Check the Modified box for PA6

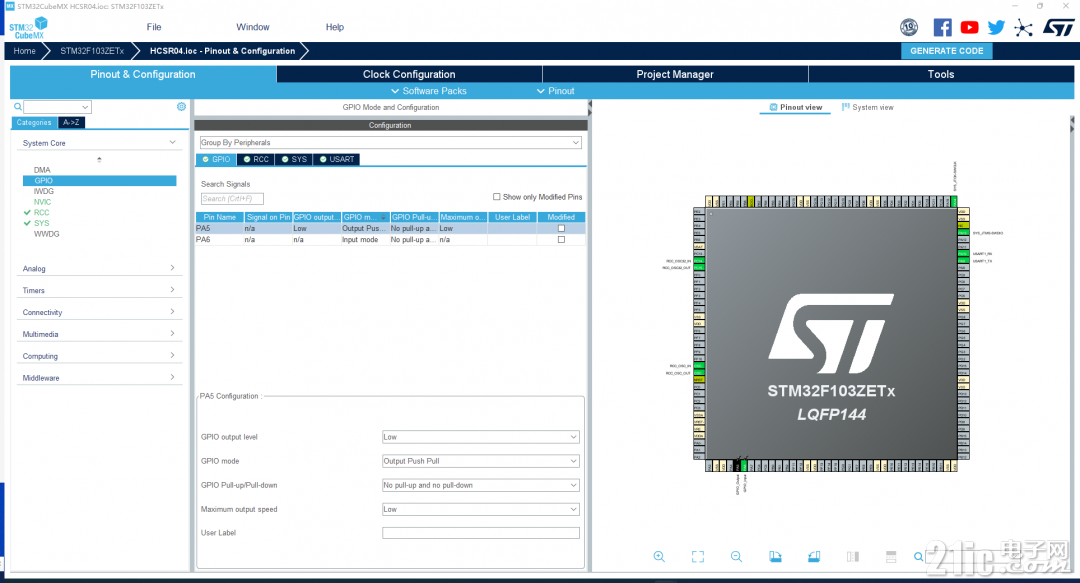click(561, 240)
